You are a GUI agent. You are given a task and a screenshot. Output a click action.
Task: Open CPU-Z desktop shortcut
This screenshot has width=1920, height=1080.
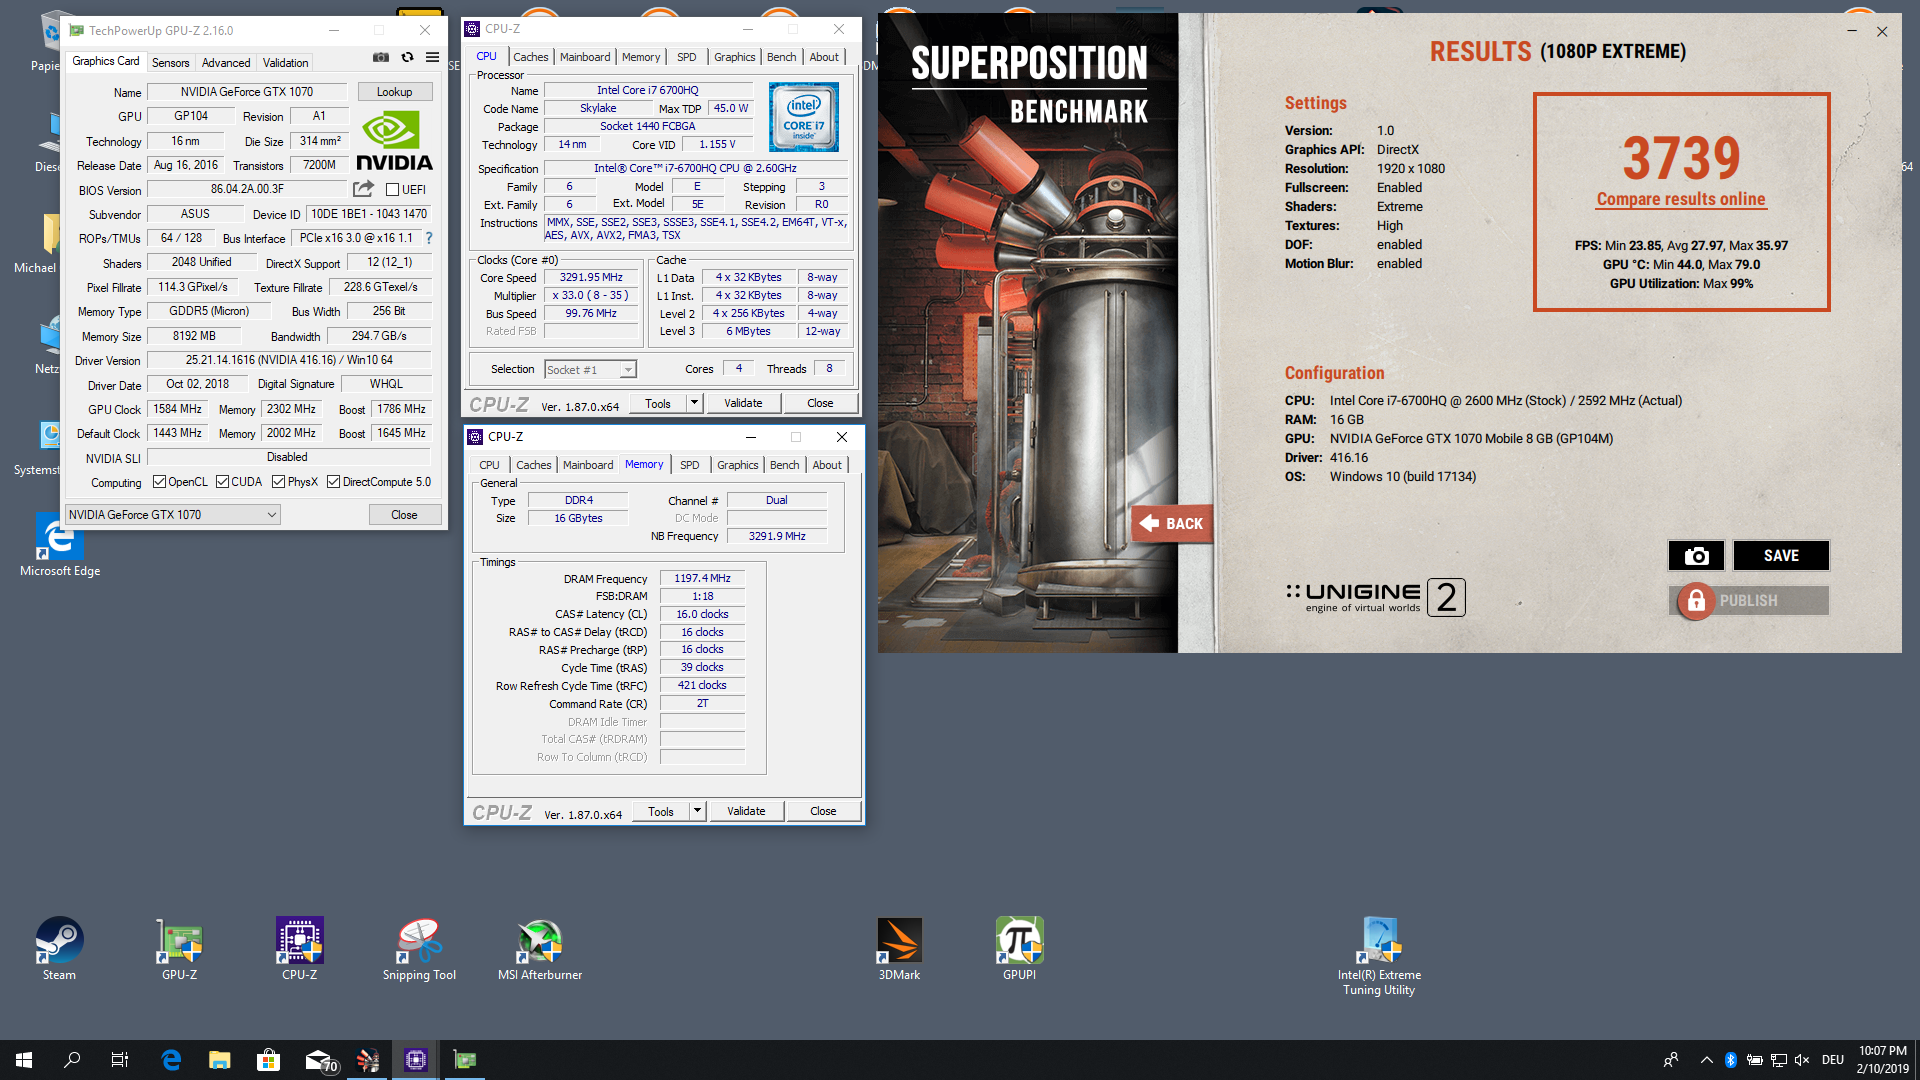300,950
